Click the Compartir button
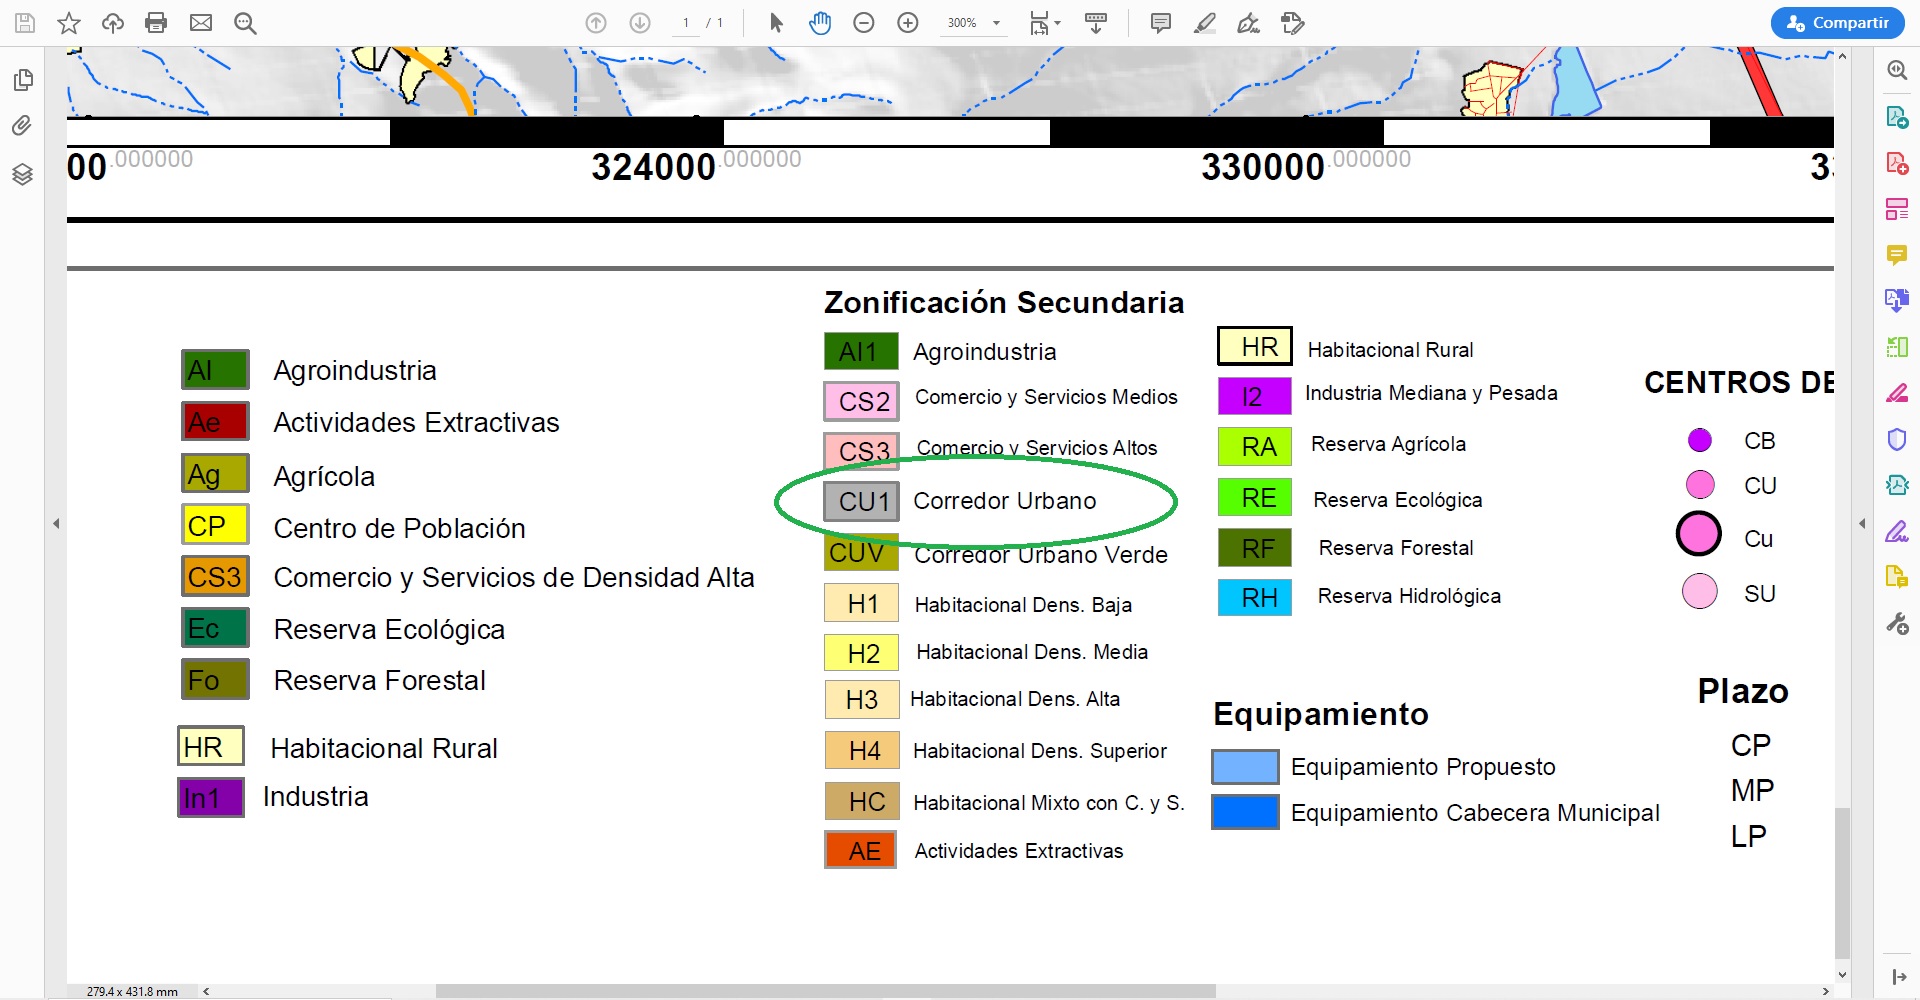This screenshot has width=1920, height=1000. tap(1837, 23)
